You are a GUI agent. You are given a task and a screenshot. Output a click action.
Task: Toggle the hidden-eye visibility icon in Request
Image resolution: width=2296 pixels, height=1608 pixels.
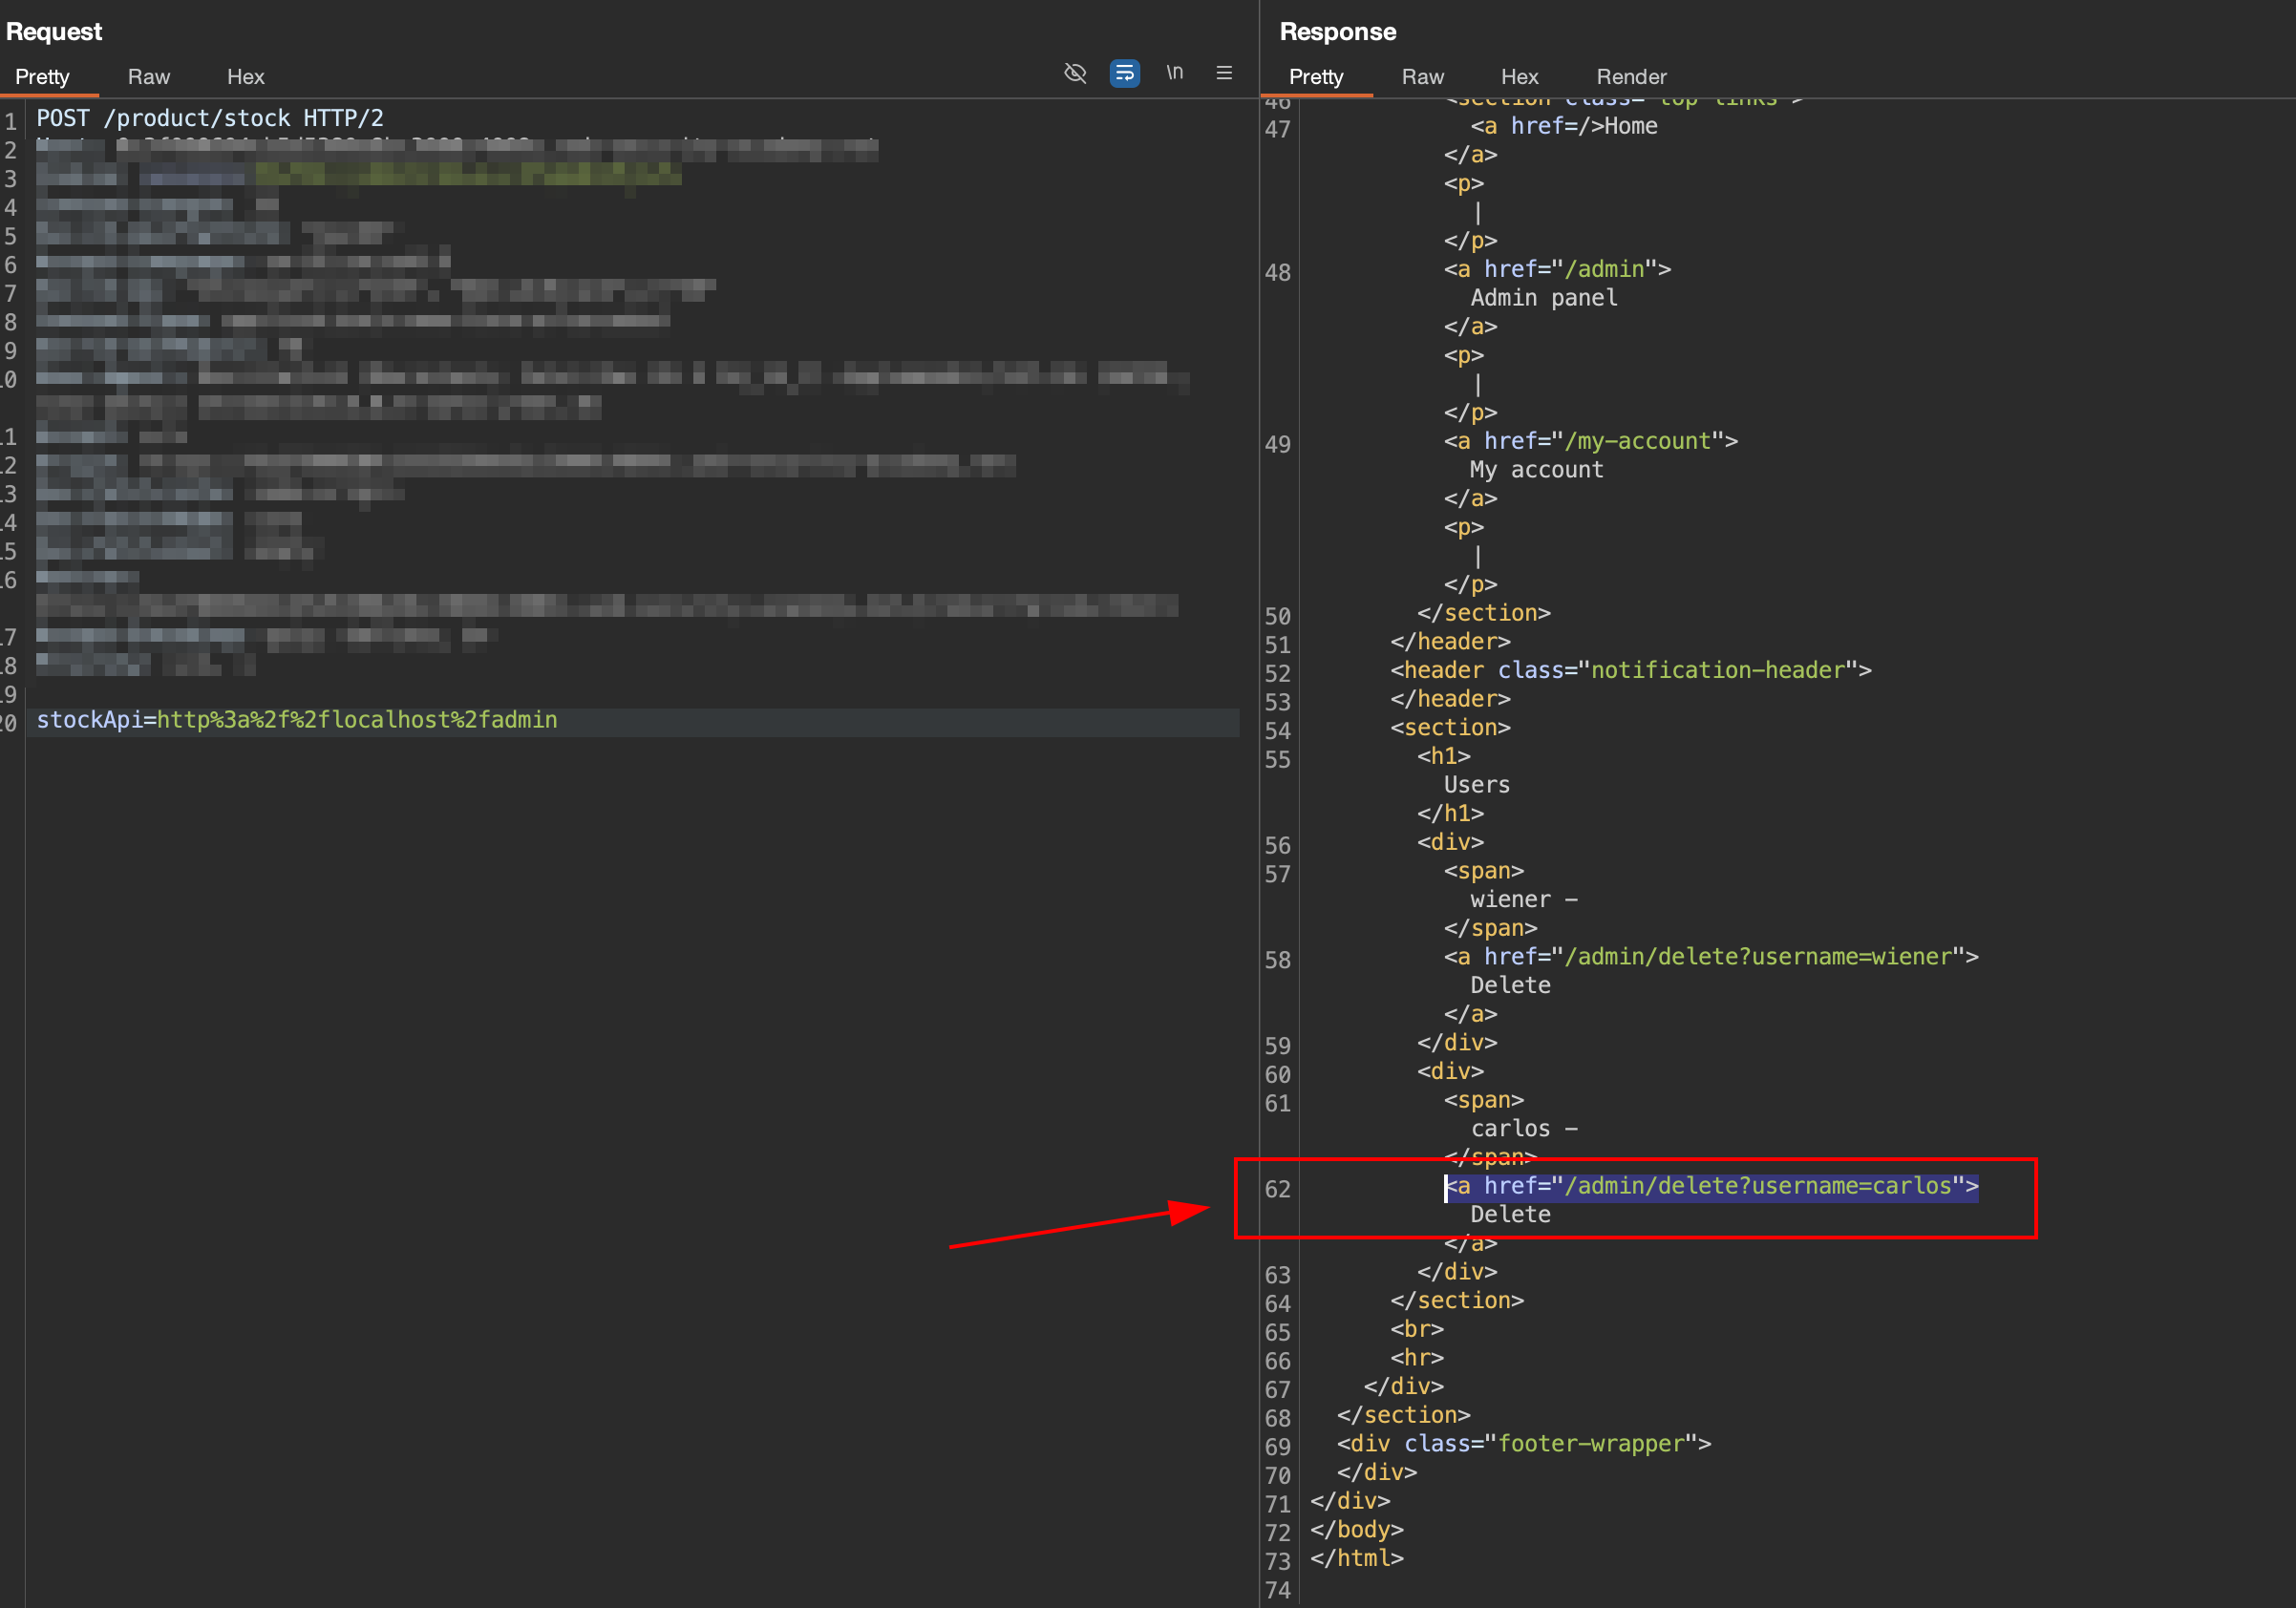pyautogui.click(x=1075, y=73)
